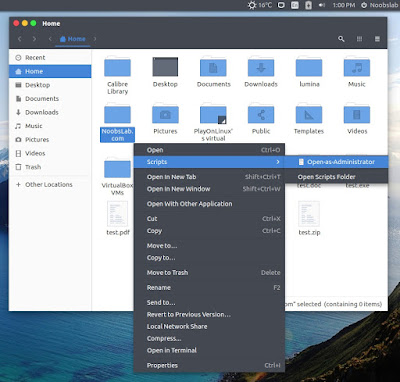The height and width of the screenshot is (382, 400).
Task: Open the Downloads folder icon in file grid
Action: click(x=261, y=67)
